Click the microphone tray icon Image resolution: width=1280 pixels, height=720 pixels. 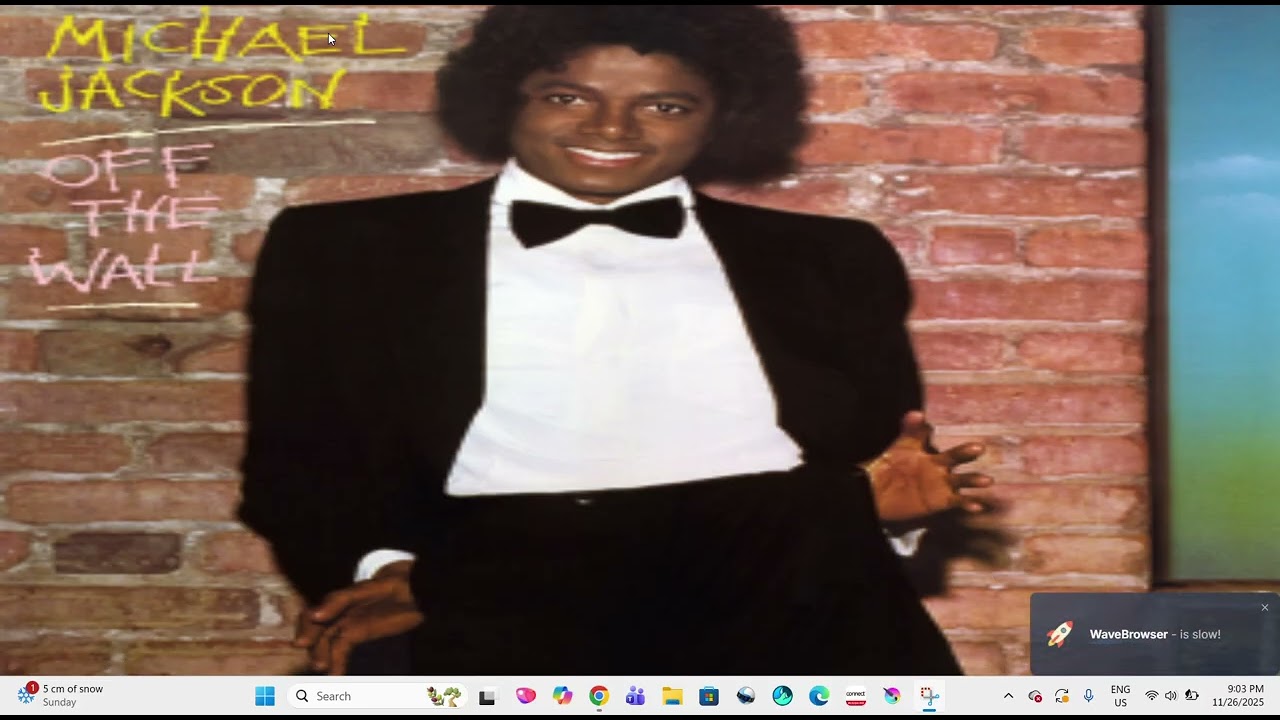click(x=1088, y=696)
